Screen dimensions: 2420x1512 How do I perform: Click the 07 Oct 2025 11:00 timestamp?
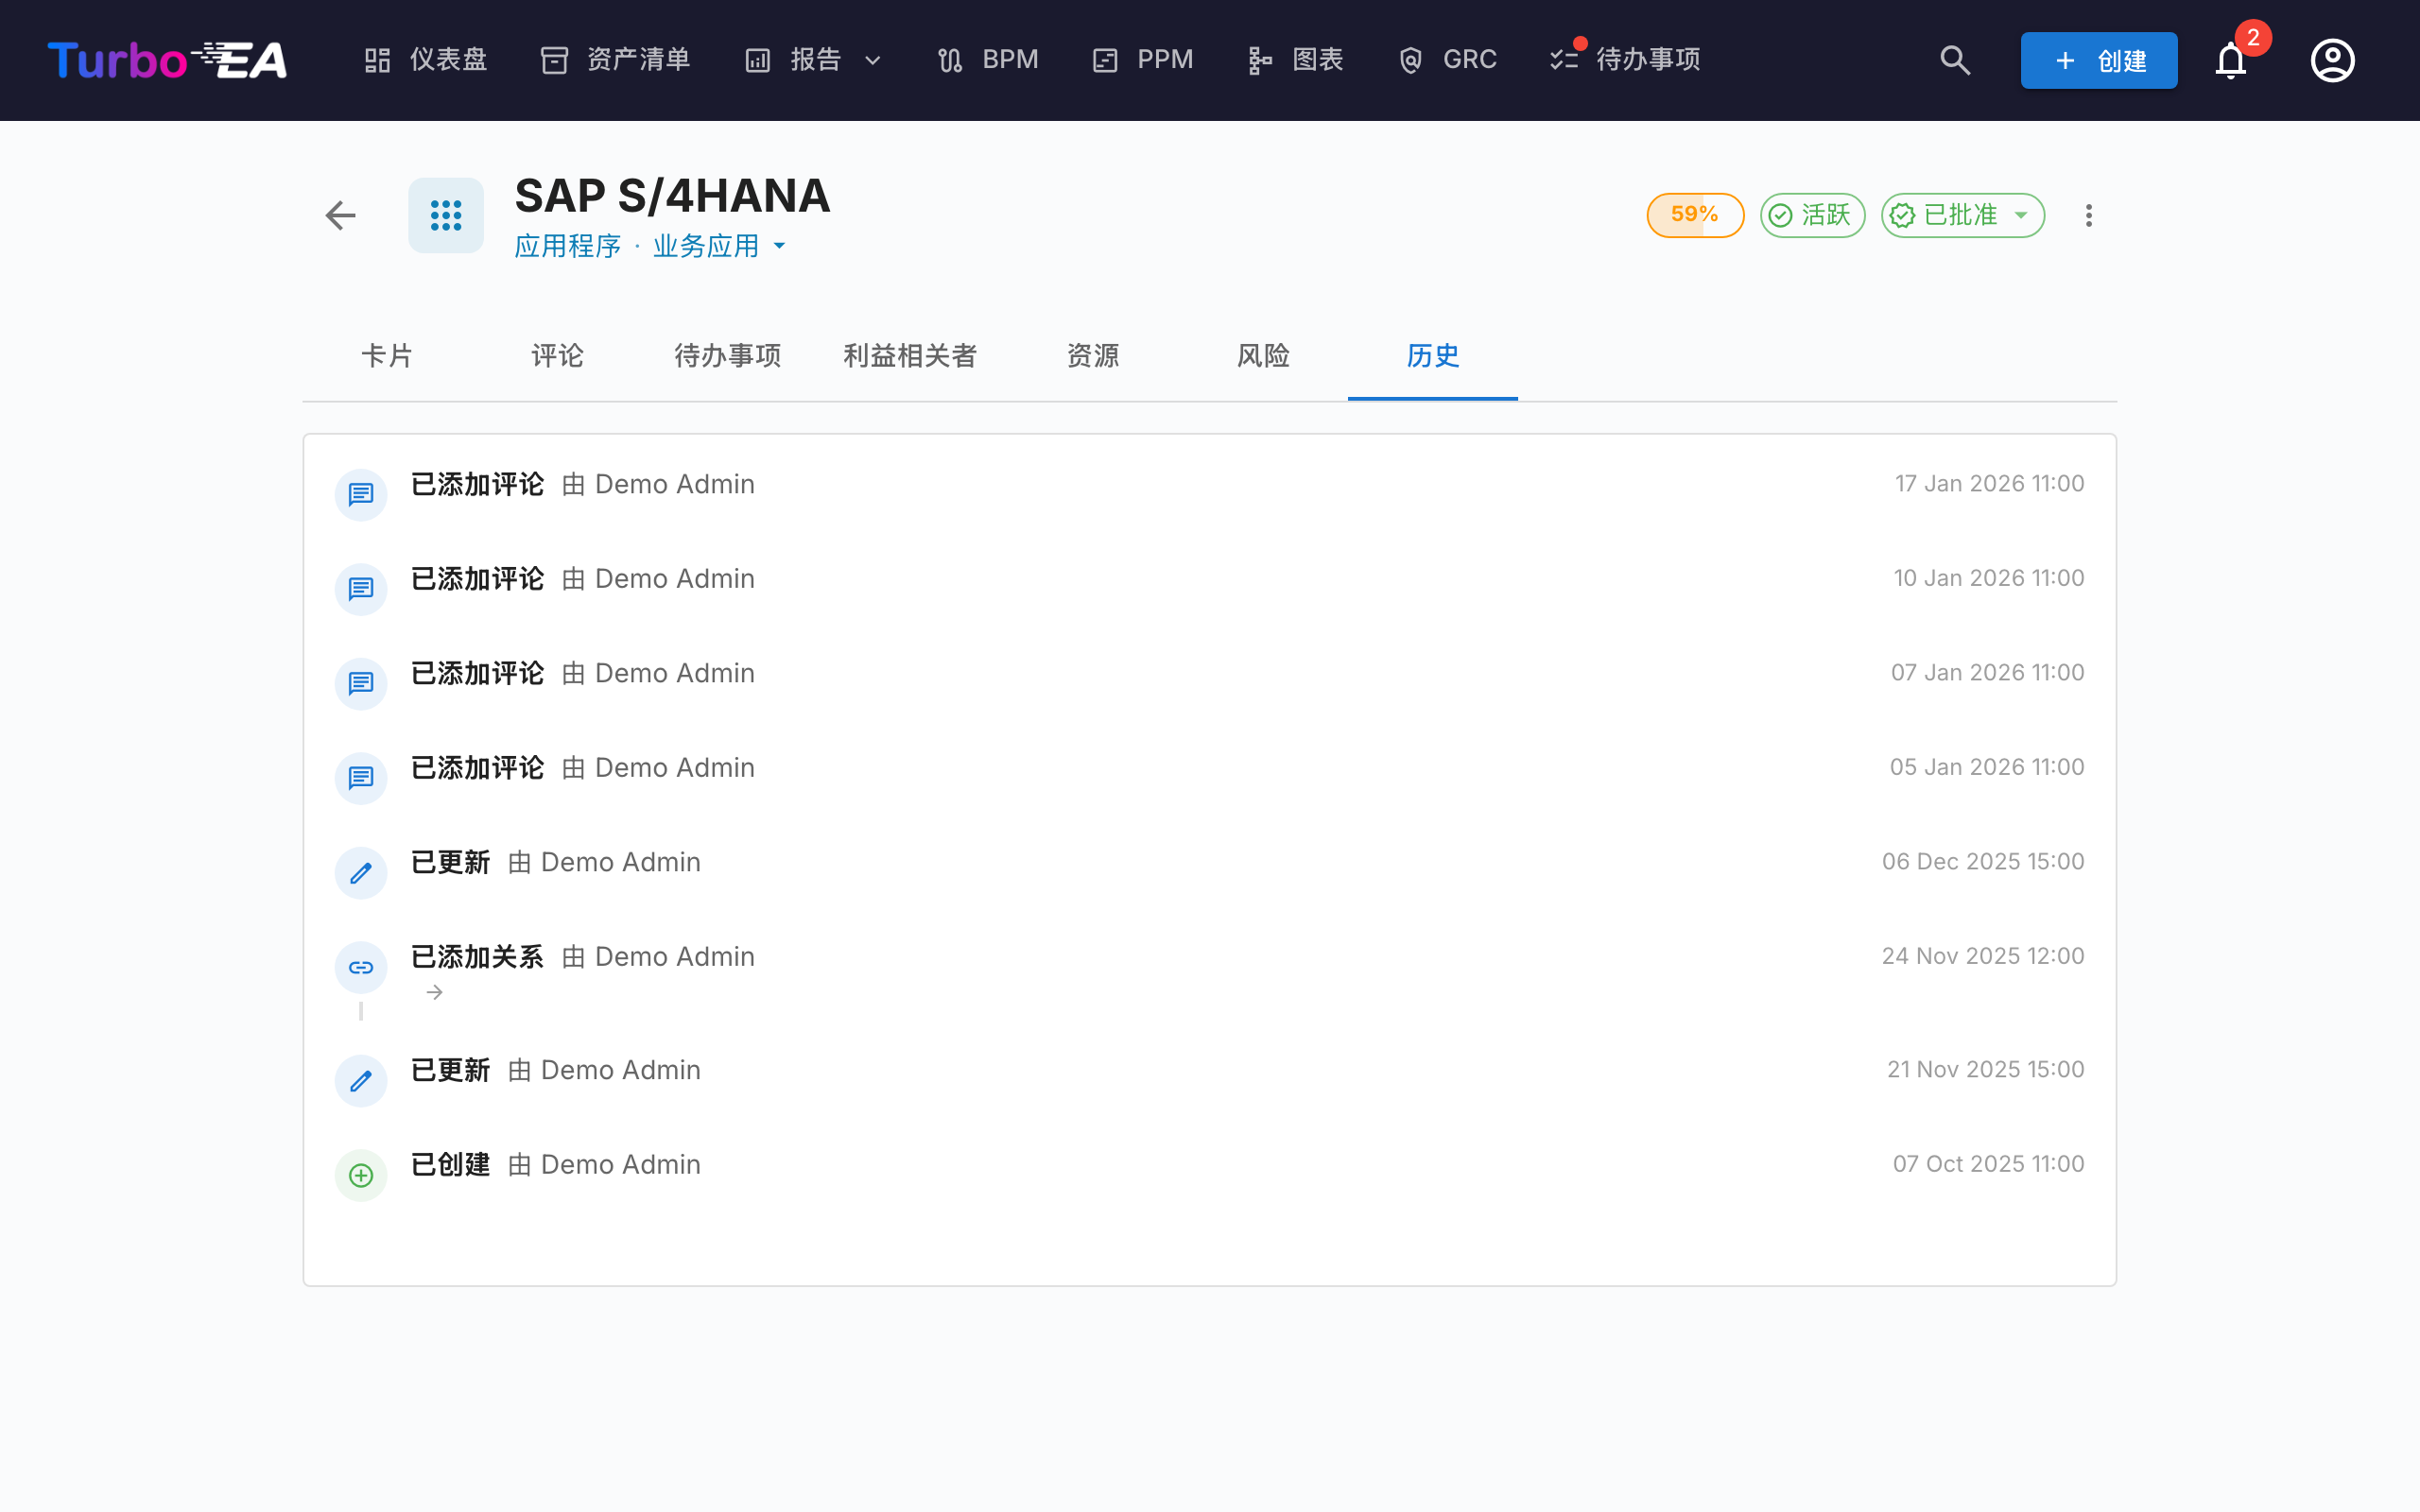1988,1164
